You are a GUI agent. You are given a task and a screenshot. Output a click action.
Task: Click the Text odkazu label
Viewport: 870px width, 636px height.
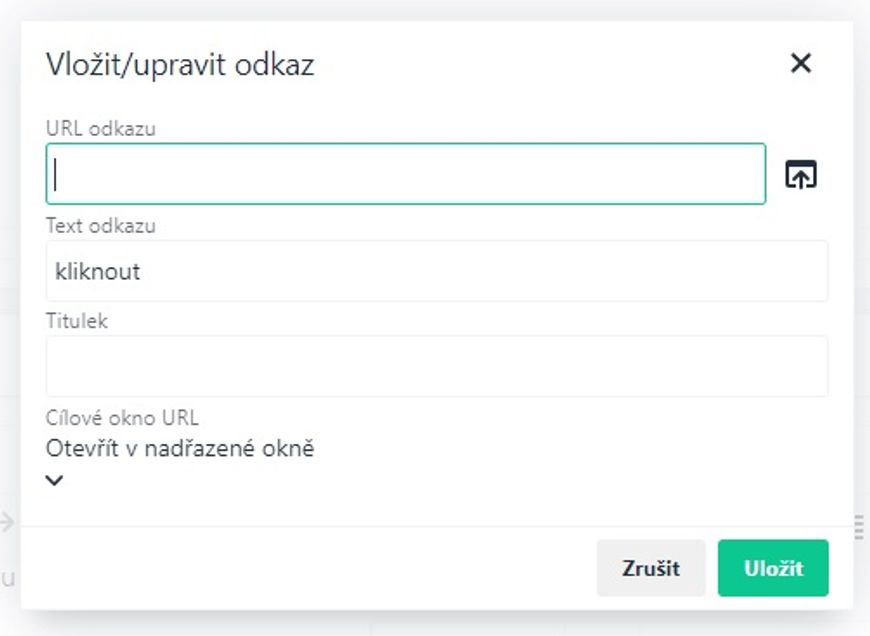[100, 226]
